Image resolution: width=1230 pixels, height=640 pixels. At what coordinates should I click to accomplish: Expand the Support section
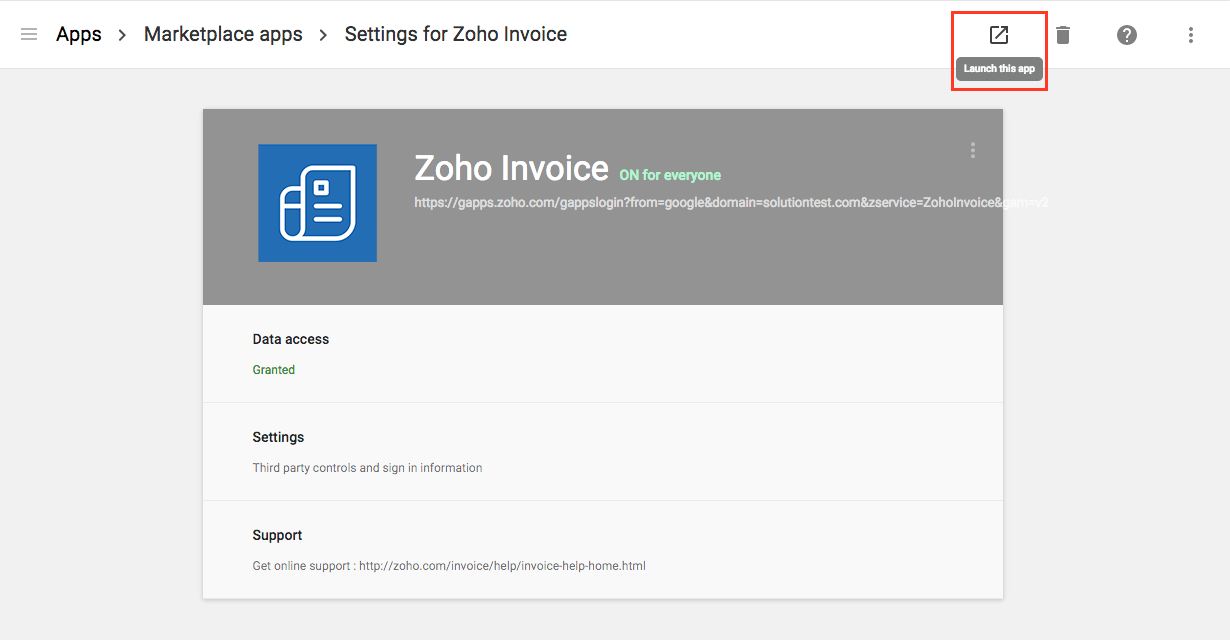click(x=277, y=535)
